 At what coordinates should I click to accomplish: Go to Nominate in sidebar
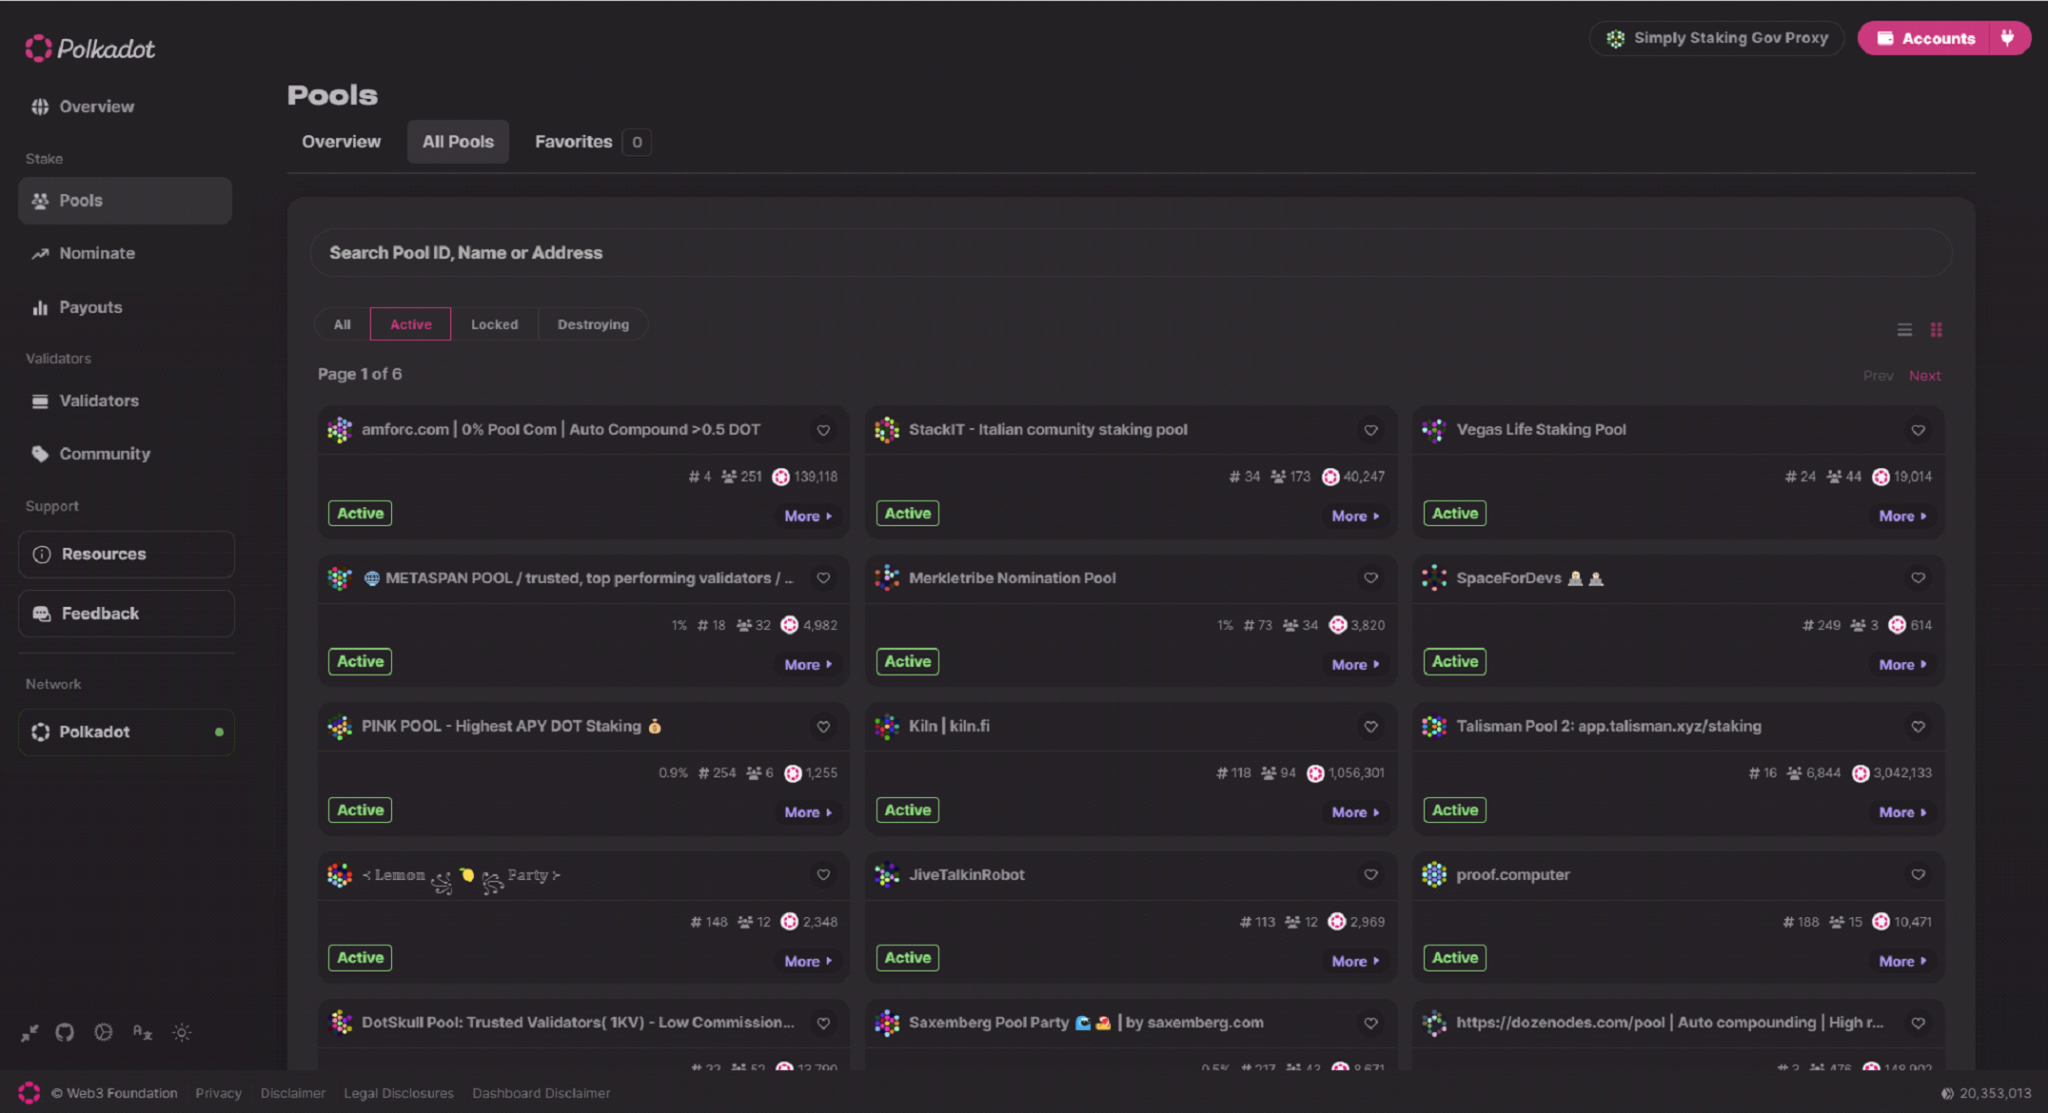coord(96,254)
